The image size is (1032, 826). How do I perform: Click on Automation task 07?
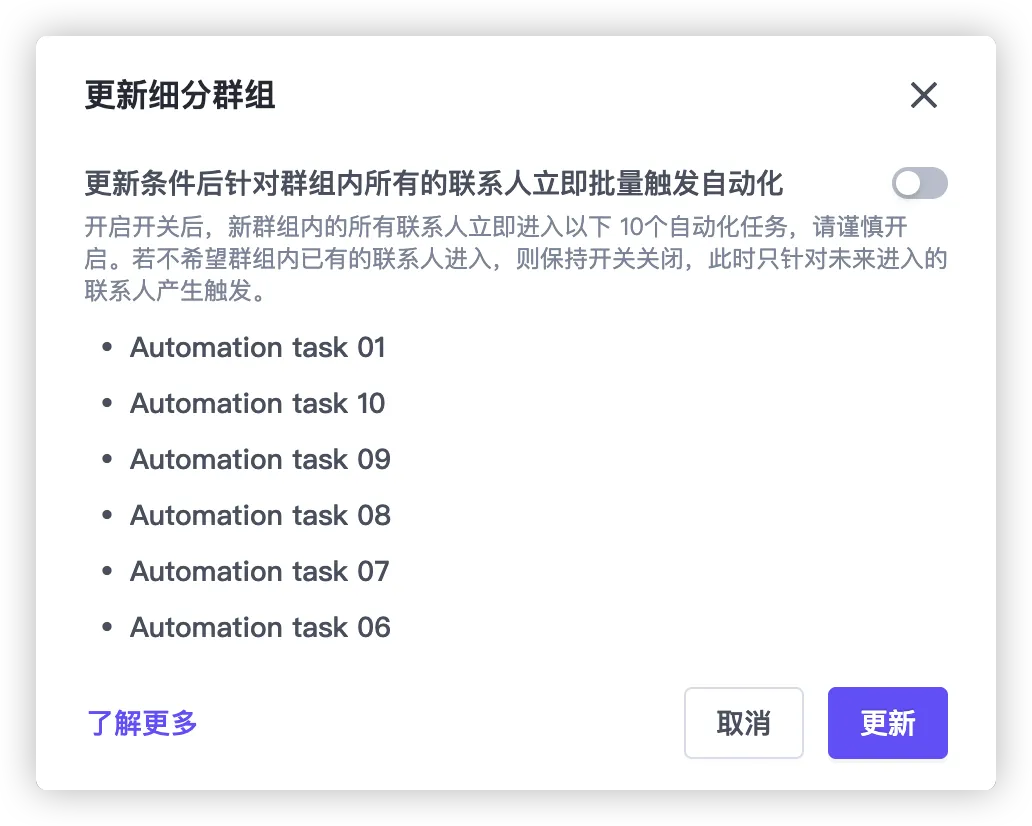click(259, 572)
